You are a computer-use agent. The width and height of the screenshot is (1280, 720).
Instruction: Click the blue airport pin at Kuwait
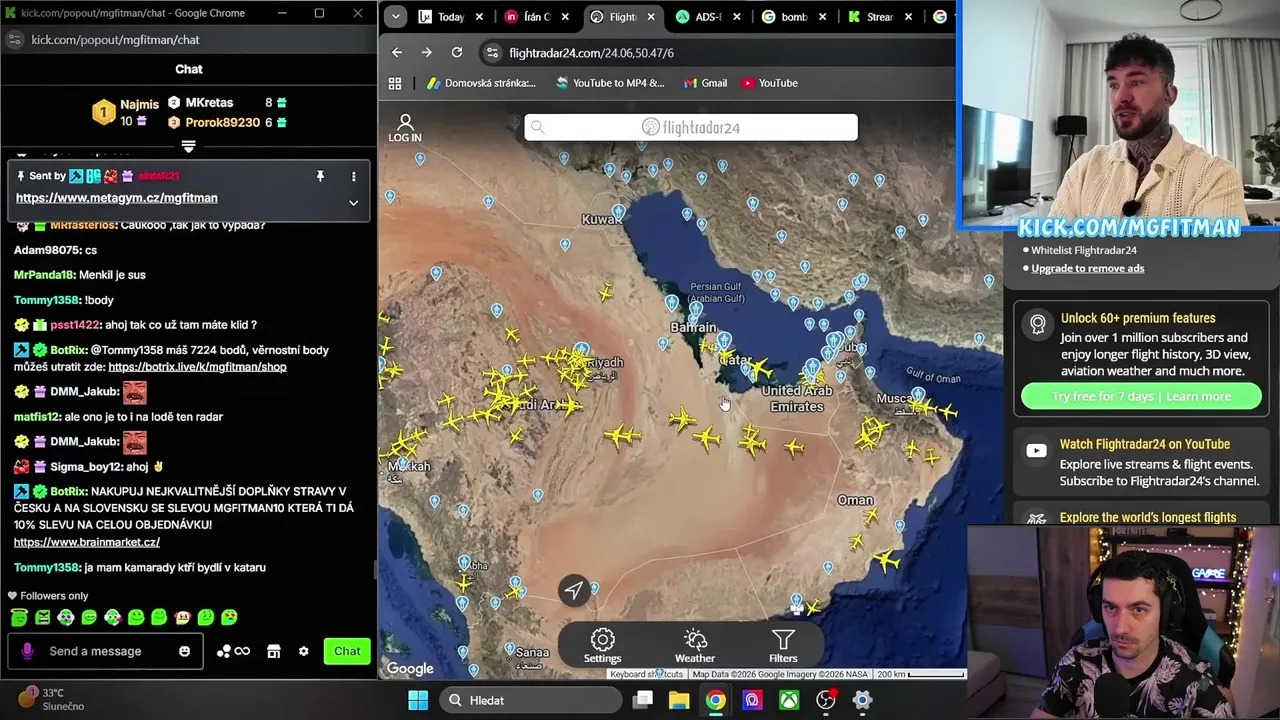coord(619,213)
